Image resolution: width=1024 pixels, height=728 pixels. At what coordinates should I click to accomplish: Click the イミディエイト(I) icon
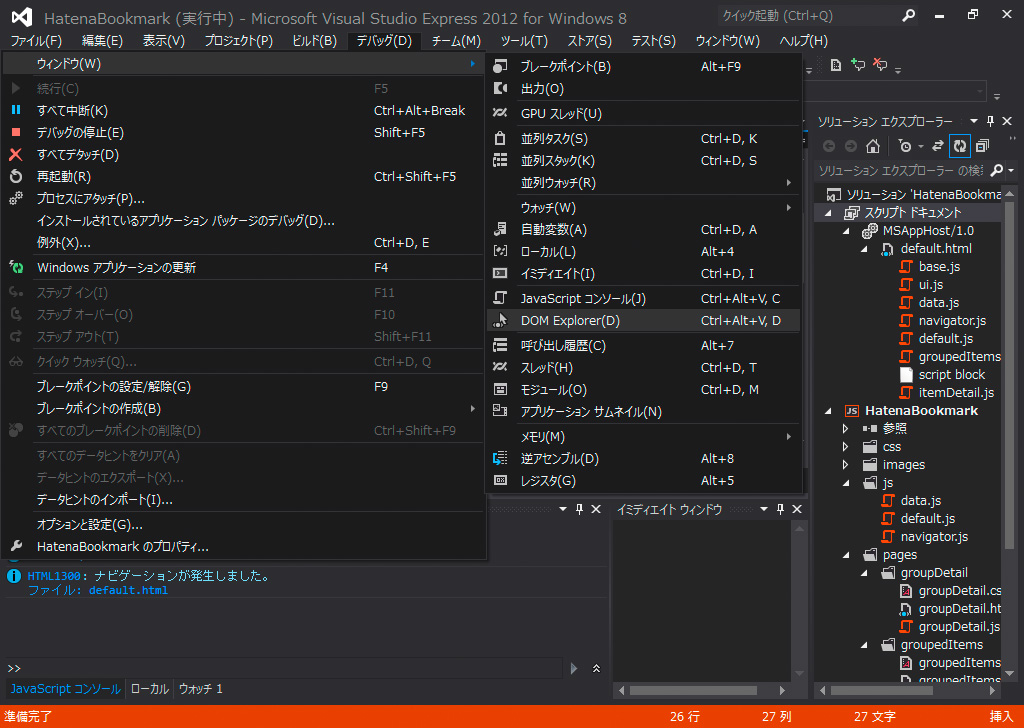[x=500, y=274]
